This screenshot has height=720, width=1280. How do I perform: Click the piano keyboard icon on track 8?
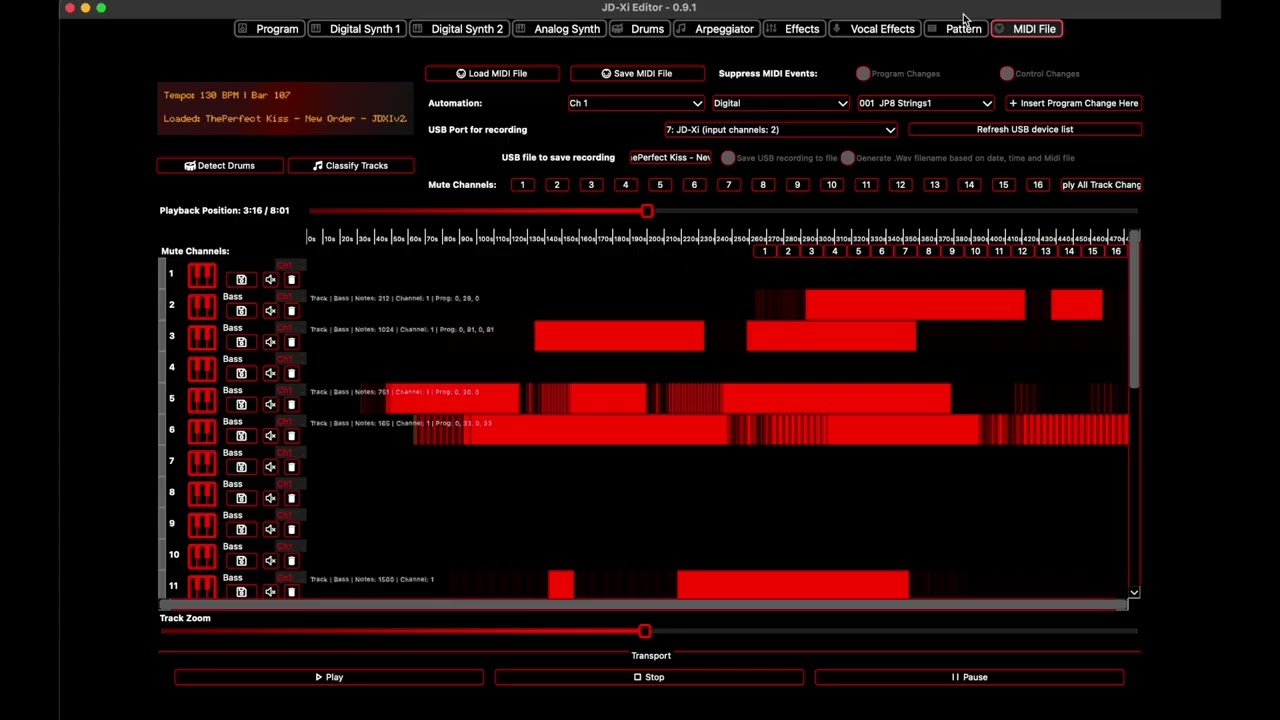pyautogui.click(x=202, y=492)
